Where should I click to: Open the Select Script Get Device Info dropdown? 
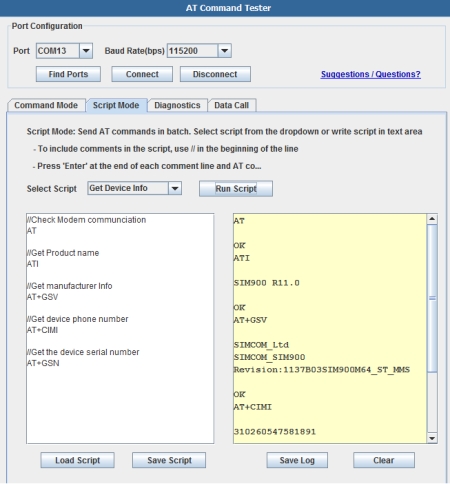point(175,188)
